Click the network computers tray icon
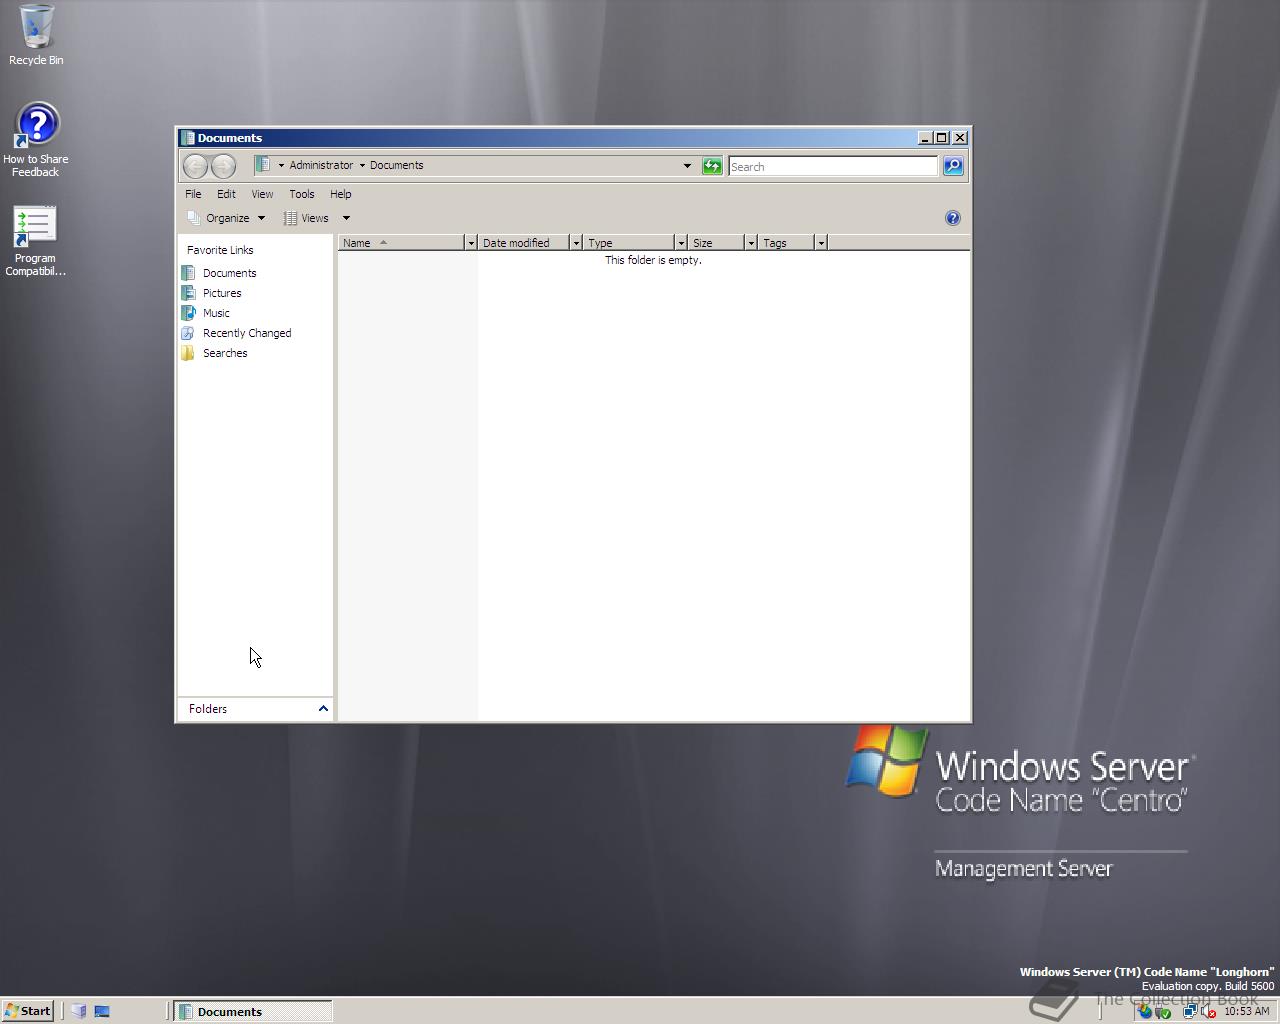1280x1024 pixels. [x=1190, y=1011]
